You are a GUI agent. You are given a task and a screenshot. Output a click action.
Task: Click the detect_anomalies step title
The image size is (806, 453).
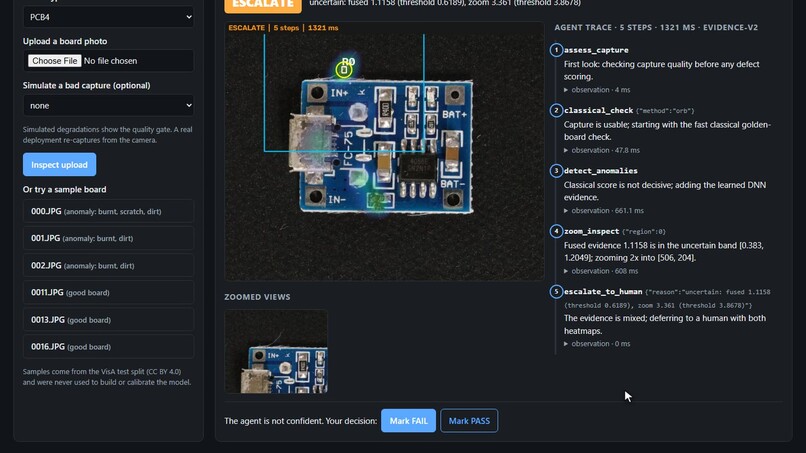(x=600, y=171)
